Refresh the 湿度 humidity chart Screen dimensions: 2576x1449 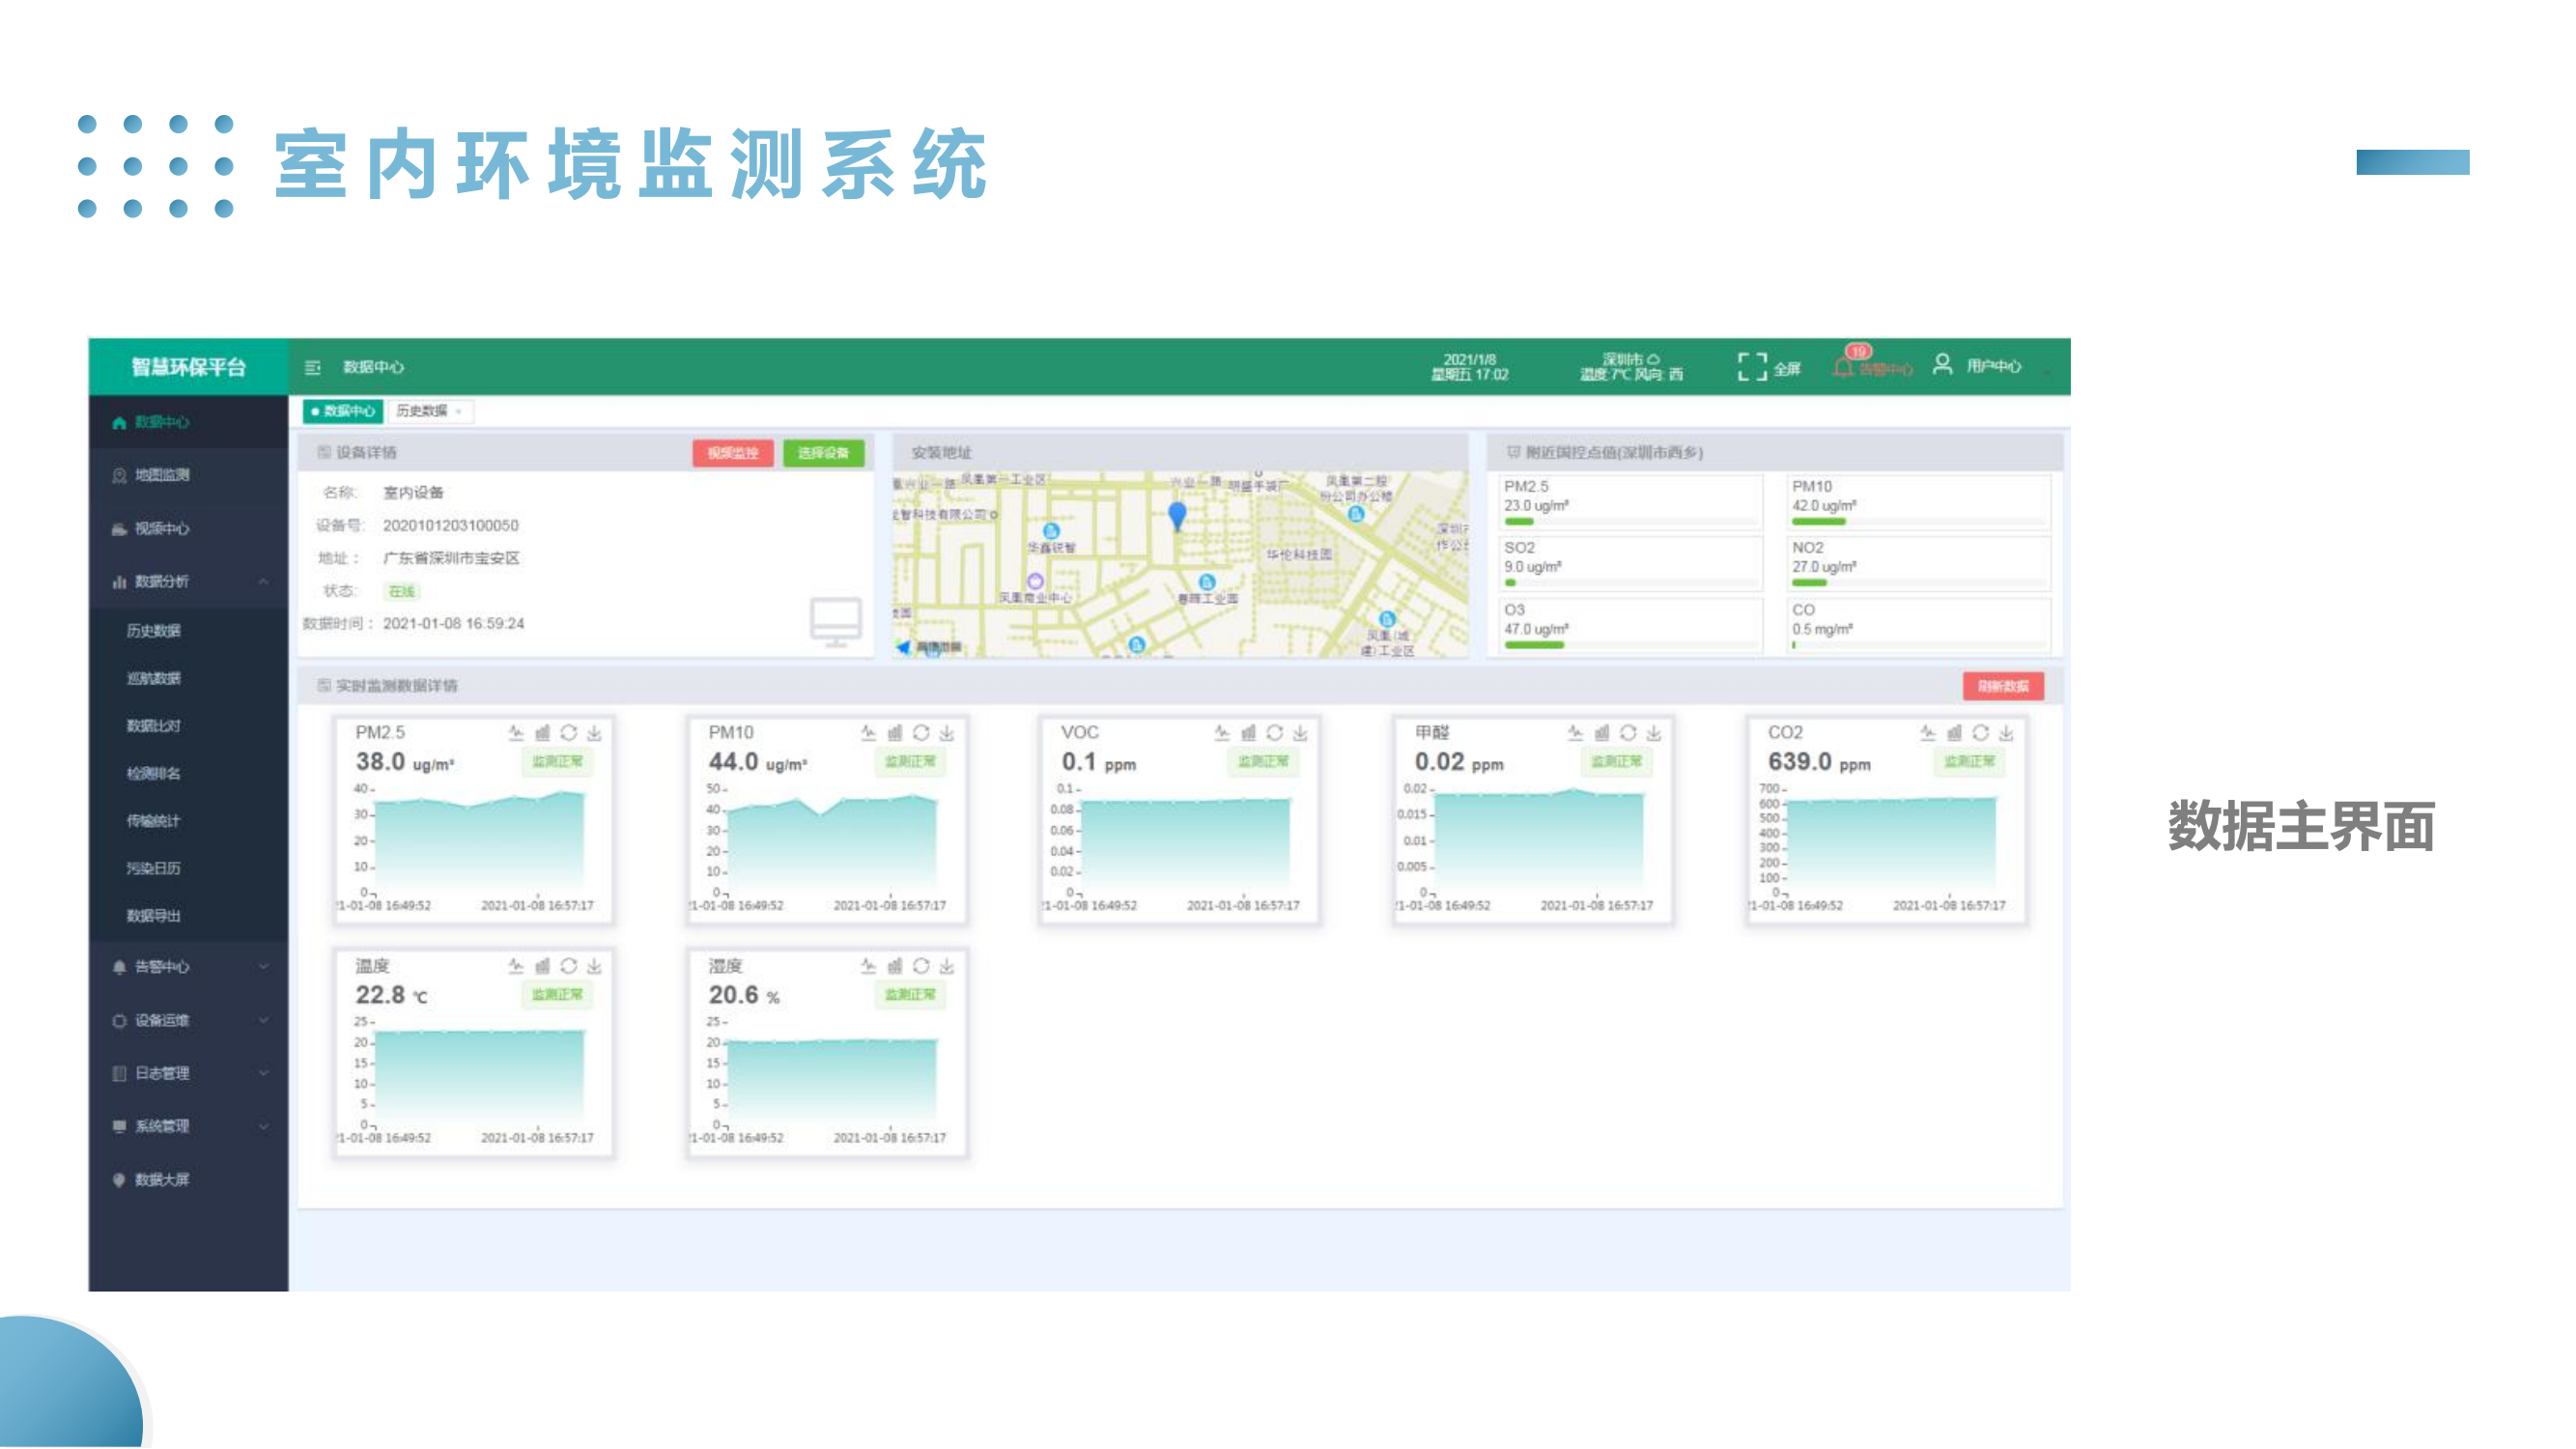[x=921, y=966]
